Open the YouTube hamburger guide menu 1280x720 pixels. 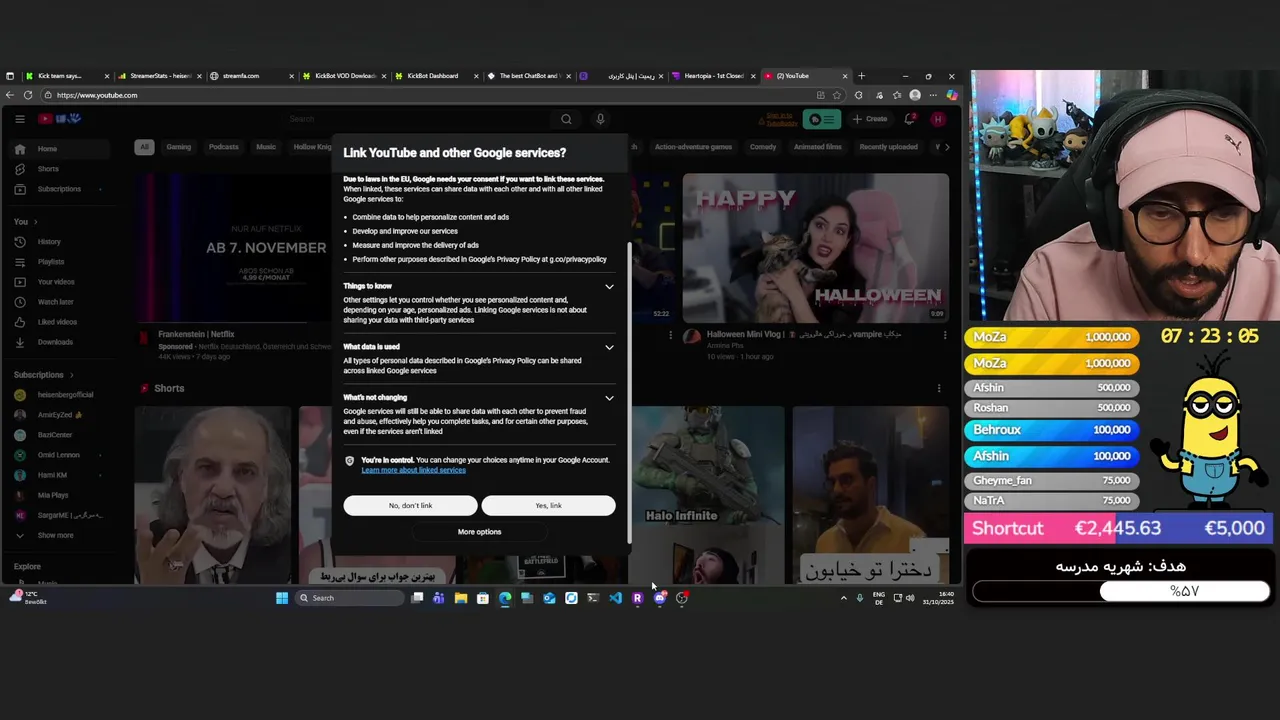pyautogui.click(x=19, y=119)
